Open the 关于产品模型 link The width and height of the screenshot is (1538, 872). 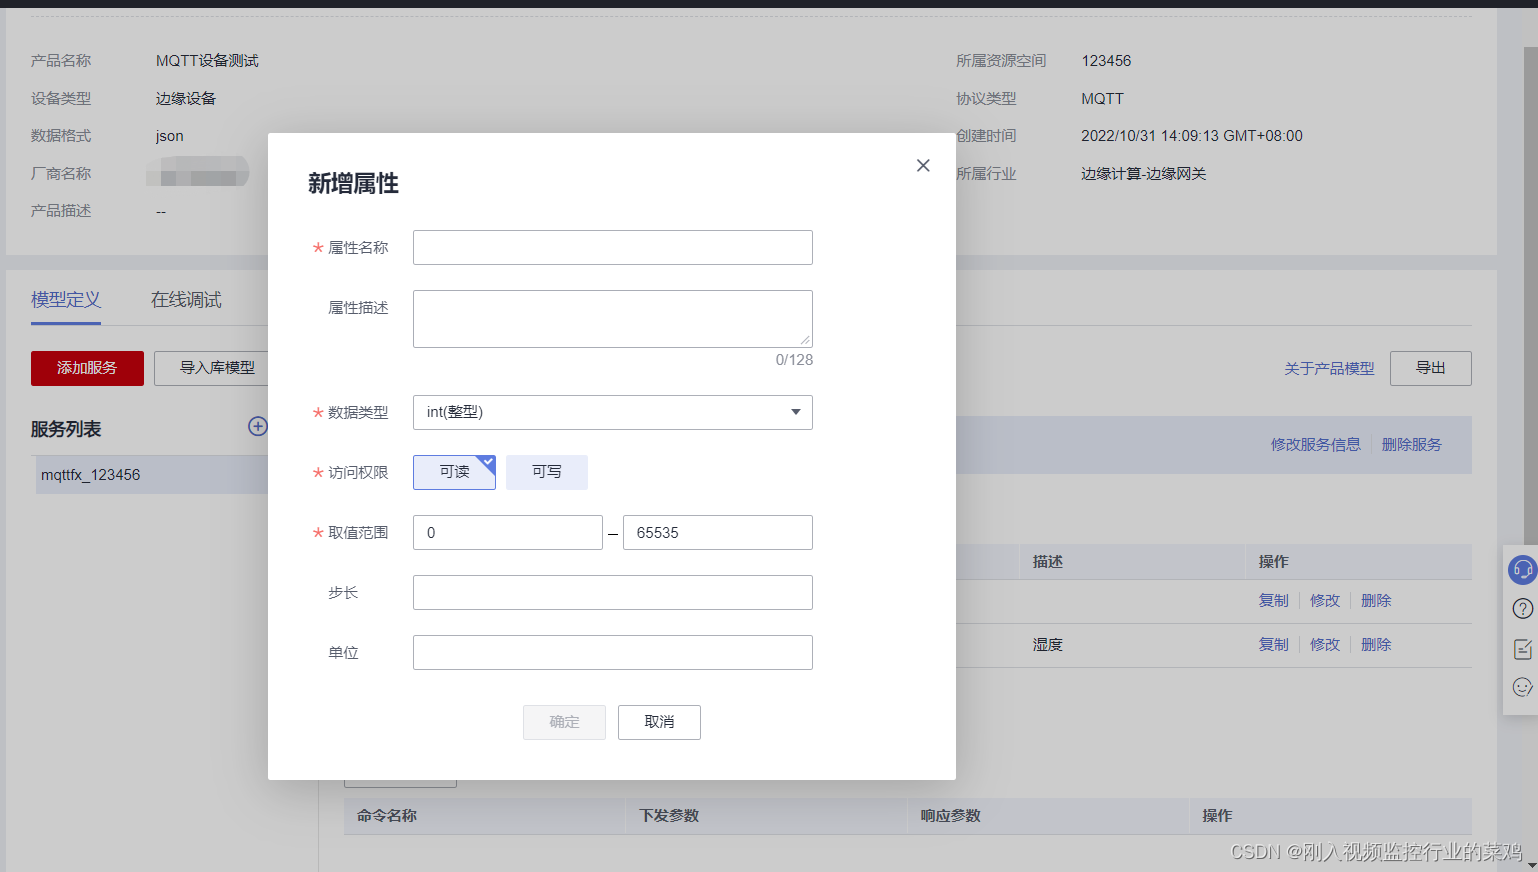[x=1329, y=368]
